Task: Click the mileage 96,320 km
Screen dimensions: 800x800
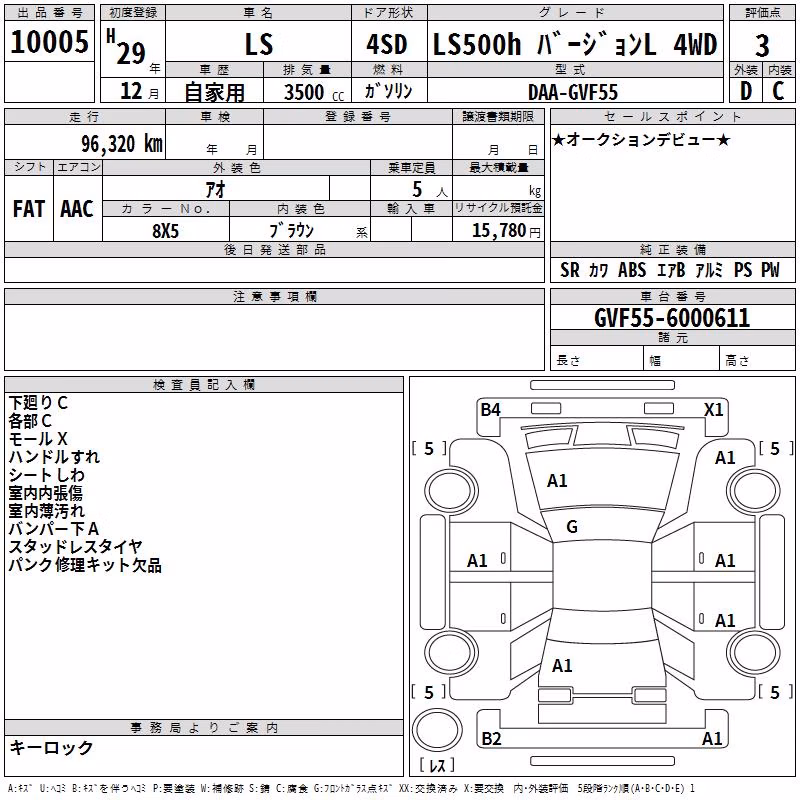Action: 122,144
